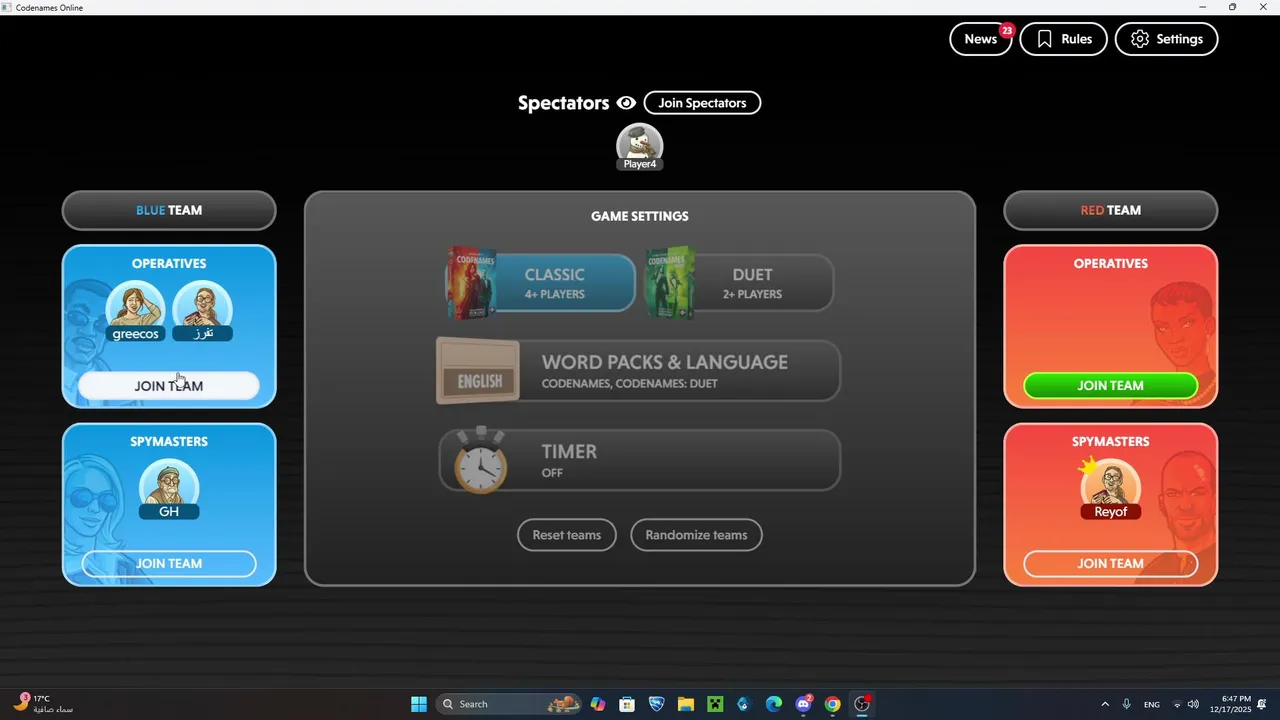
Task: Click the Codenames app taskbar icon
Action: click(x=862, y=704)
